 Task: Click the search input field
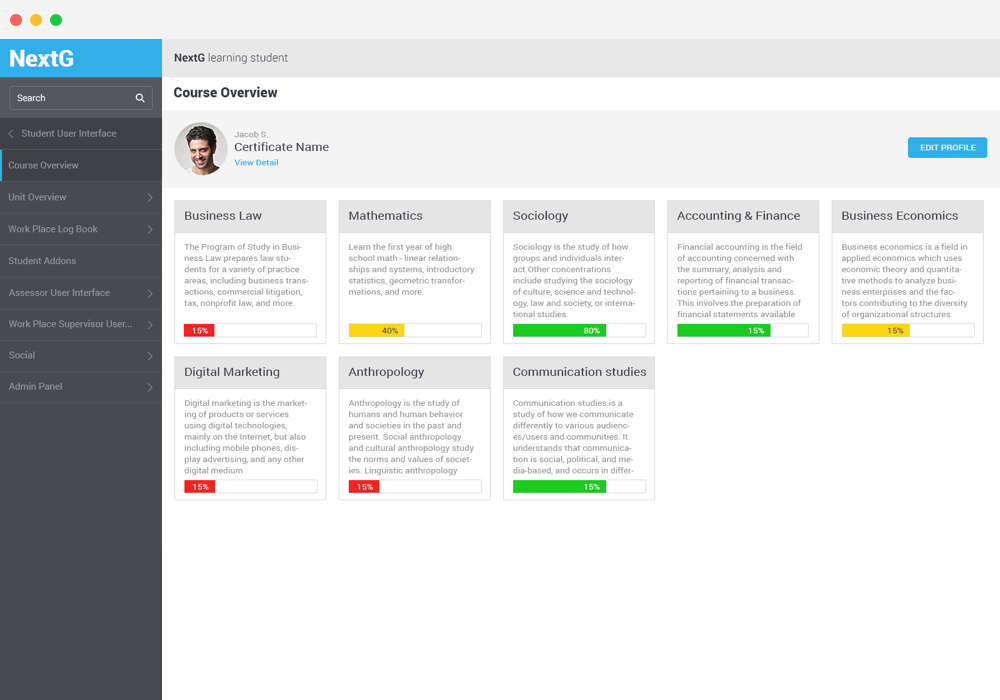70,98
